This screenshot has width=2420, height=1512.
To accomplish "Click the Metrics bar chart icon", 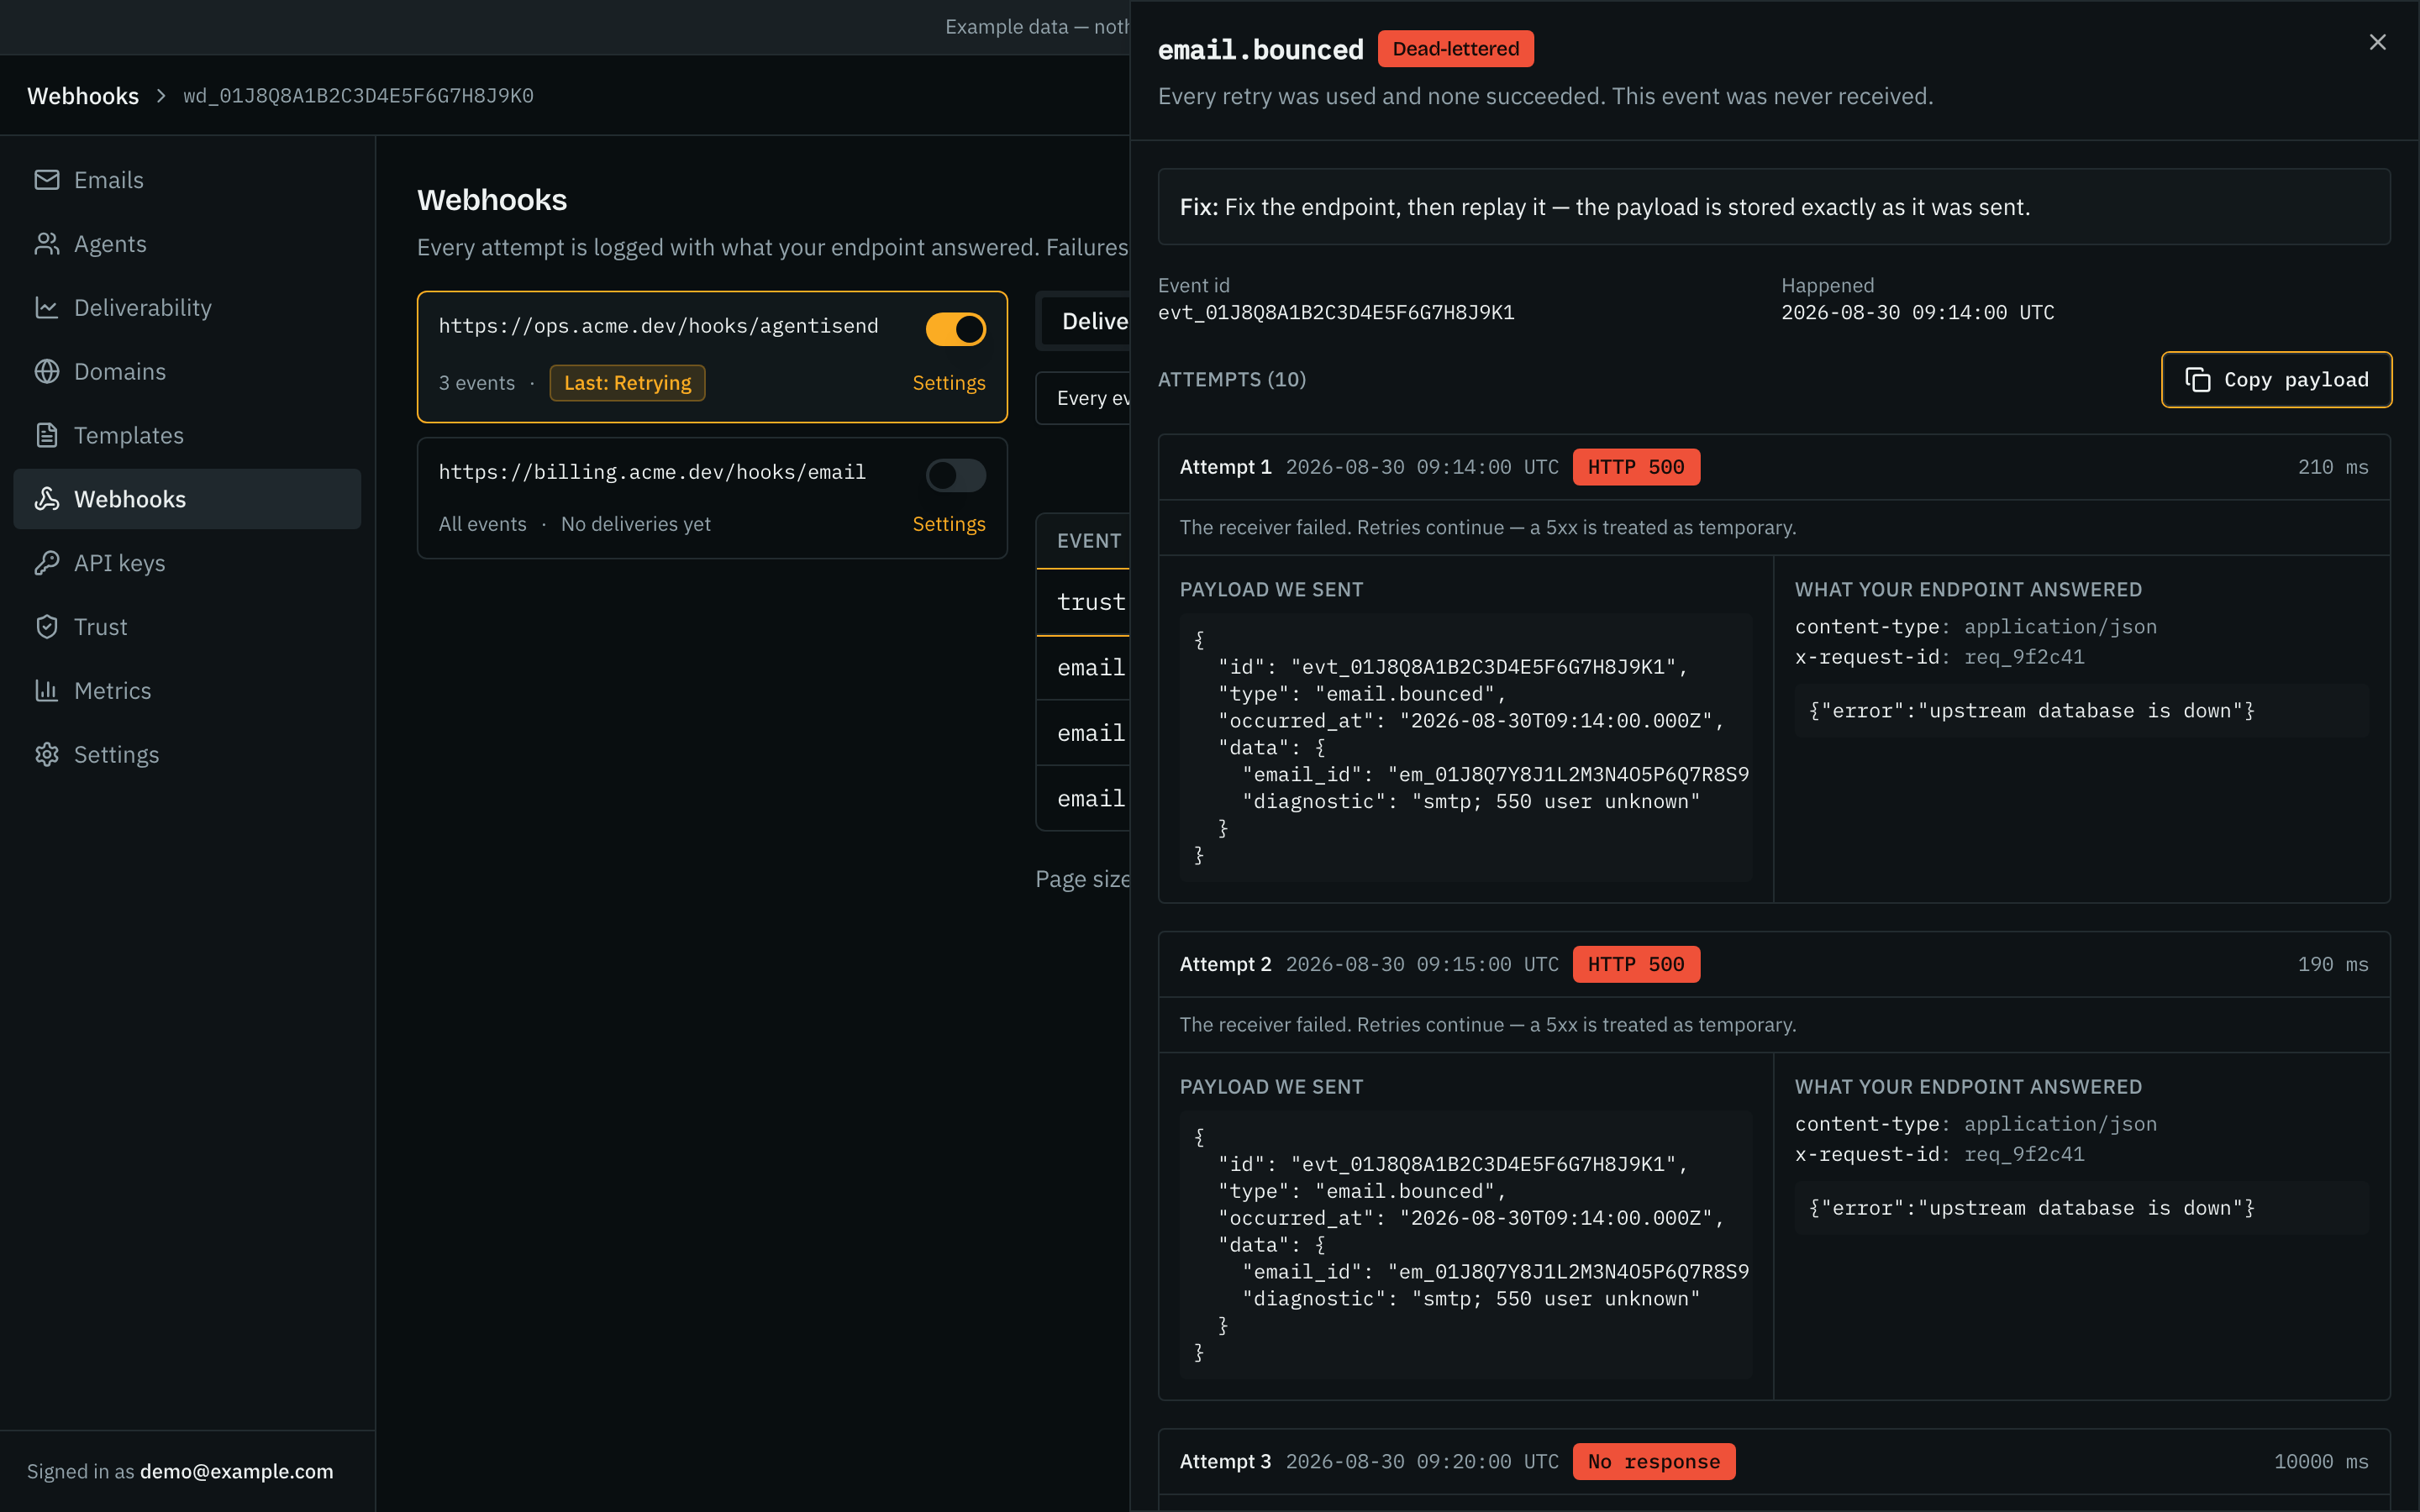I will [x=47, y=690].
